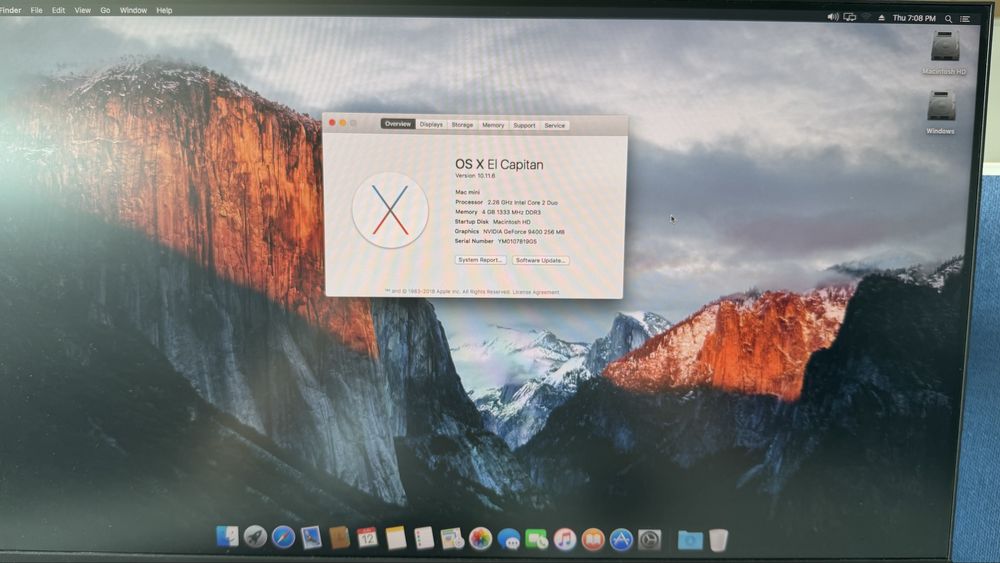Switch to the Storage tab
This screenshot has width=1000, height=563.
(x=462, y=125)
